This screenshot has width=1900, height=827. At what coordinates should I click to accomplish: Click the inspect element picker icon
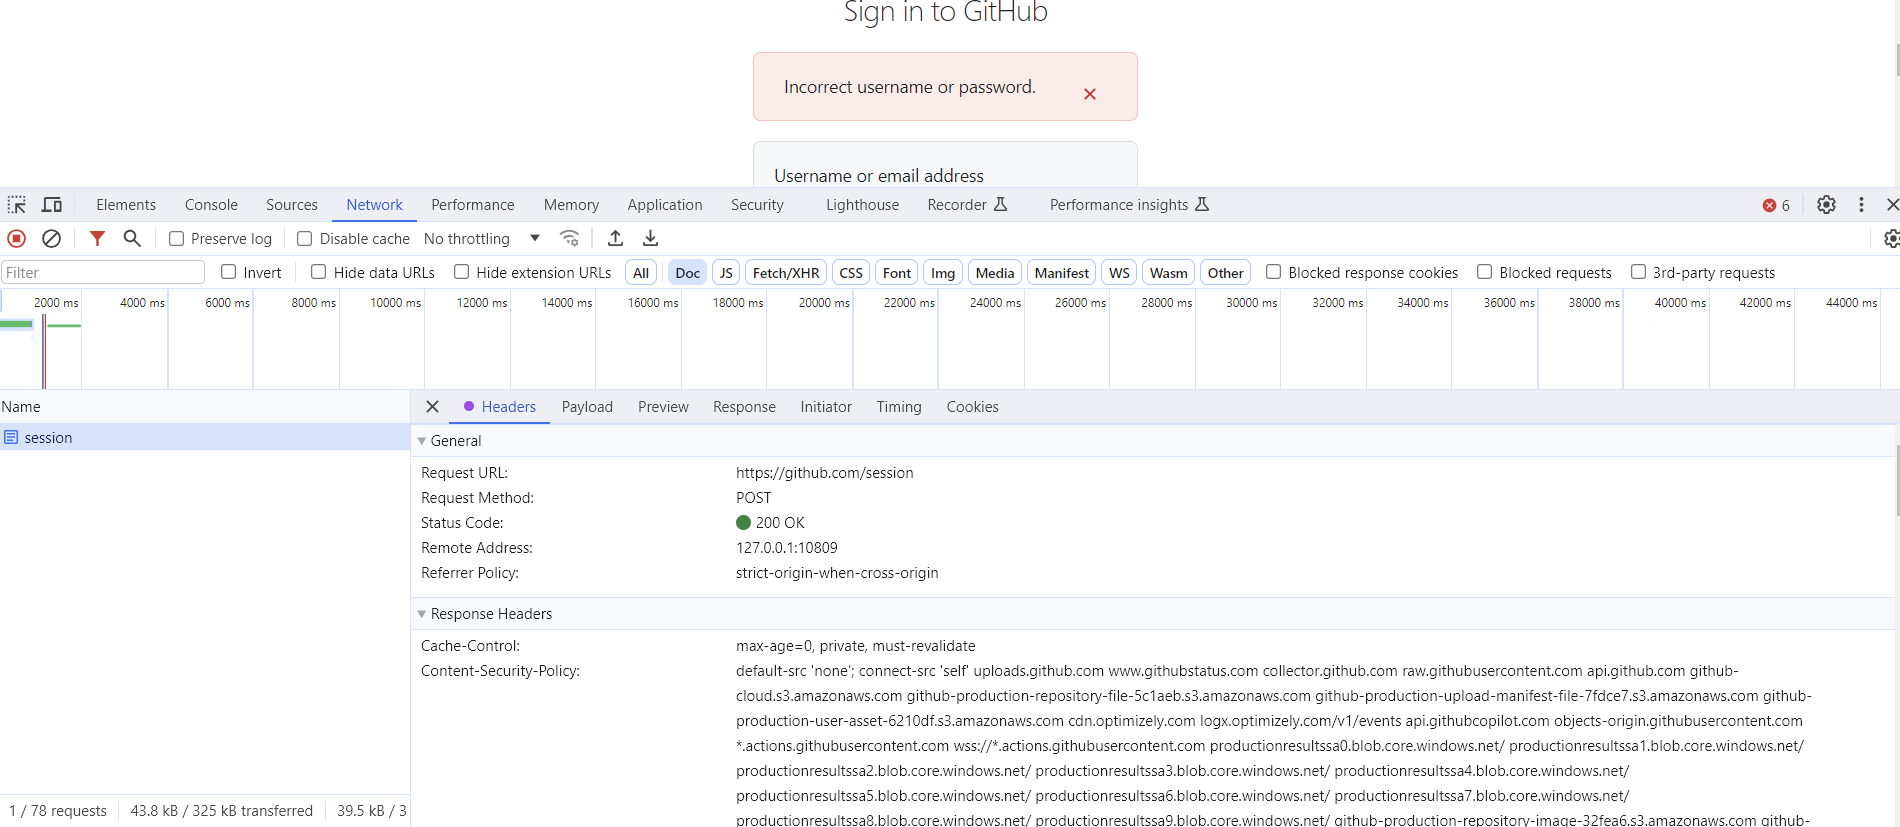pyautogui.click(x=17, y=205)
